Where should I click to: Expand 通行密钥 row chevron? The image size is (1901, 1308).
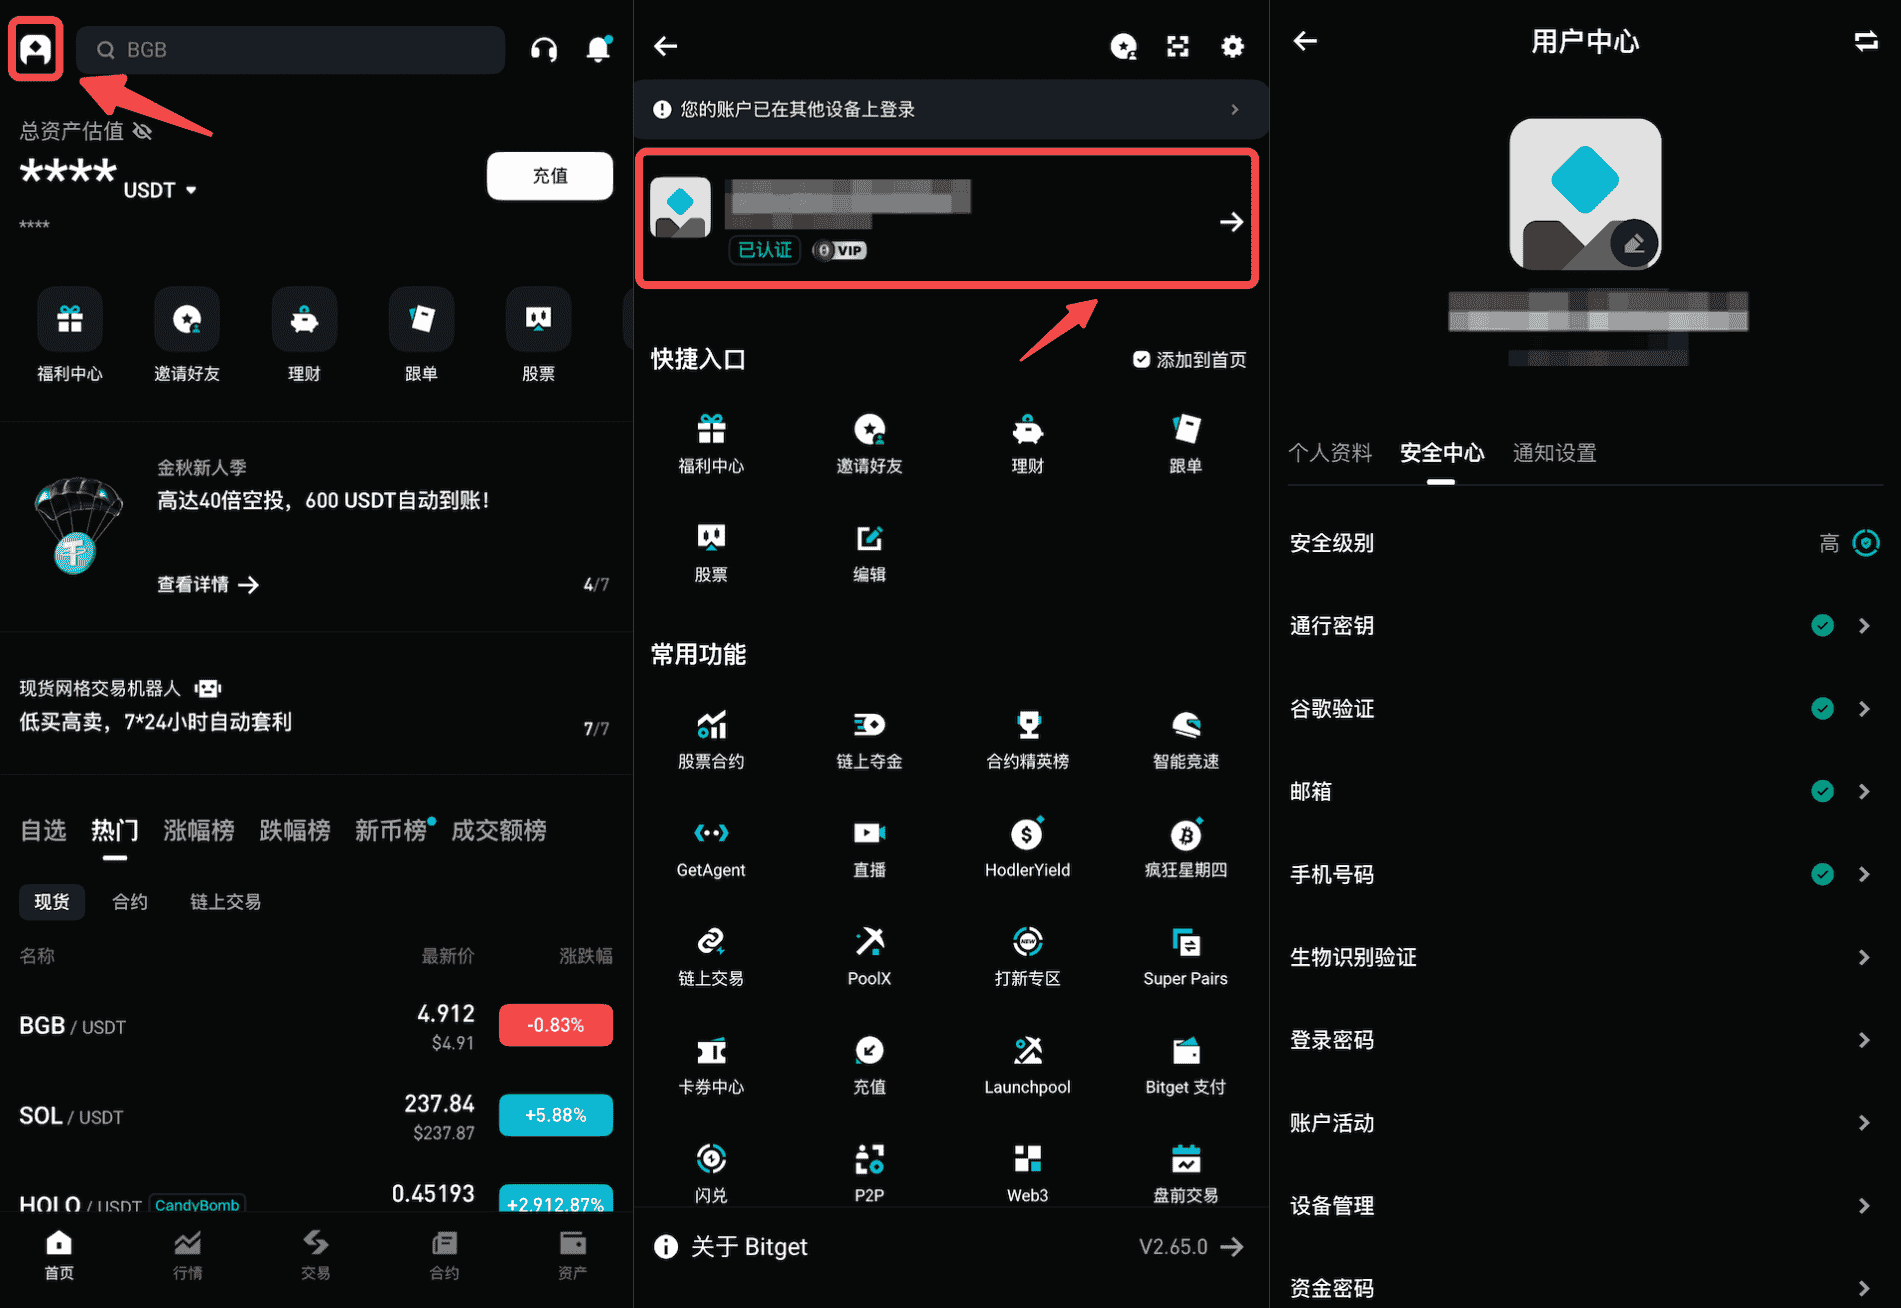(x=1864, y=626)
